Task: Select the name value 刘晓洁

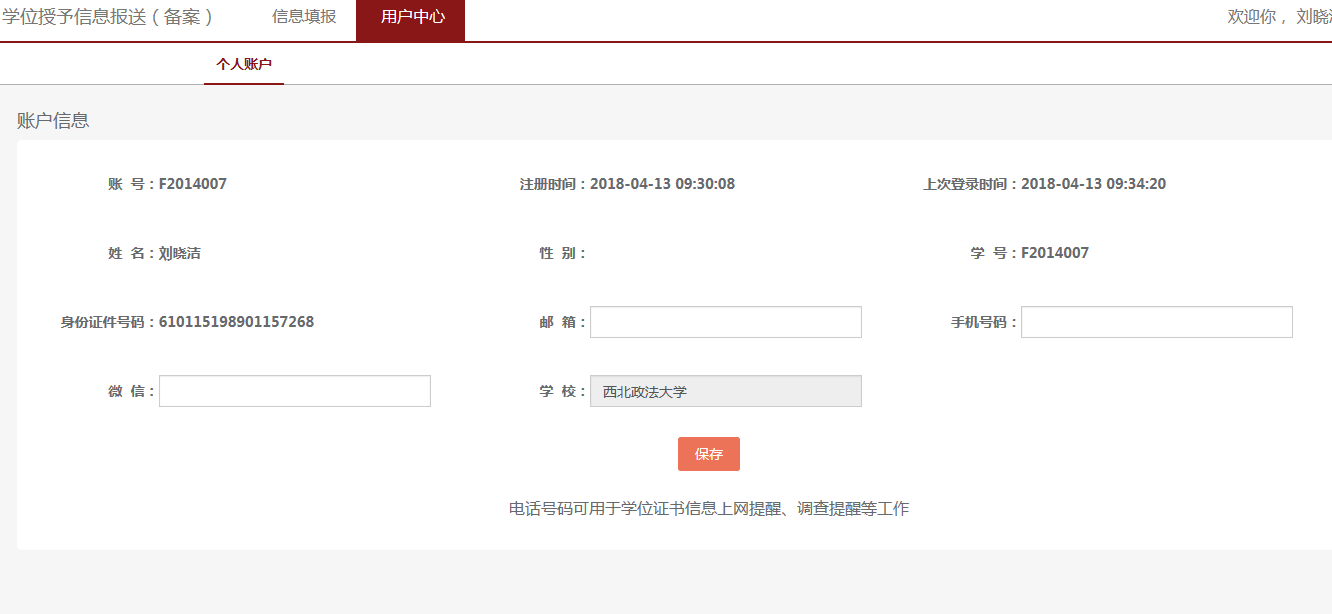Action: [x=180, y=253]
